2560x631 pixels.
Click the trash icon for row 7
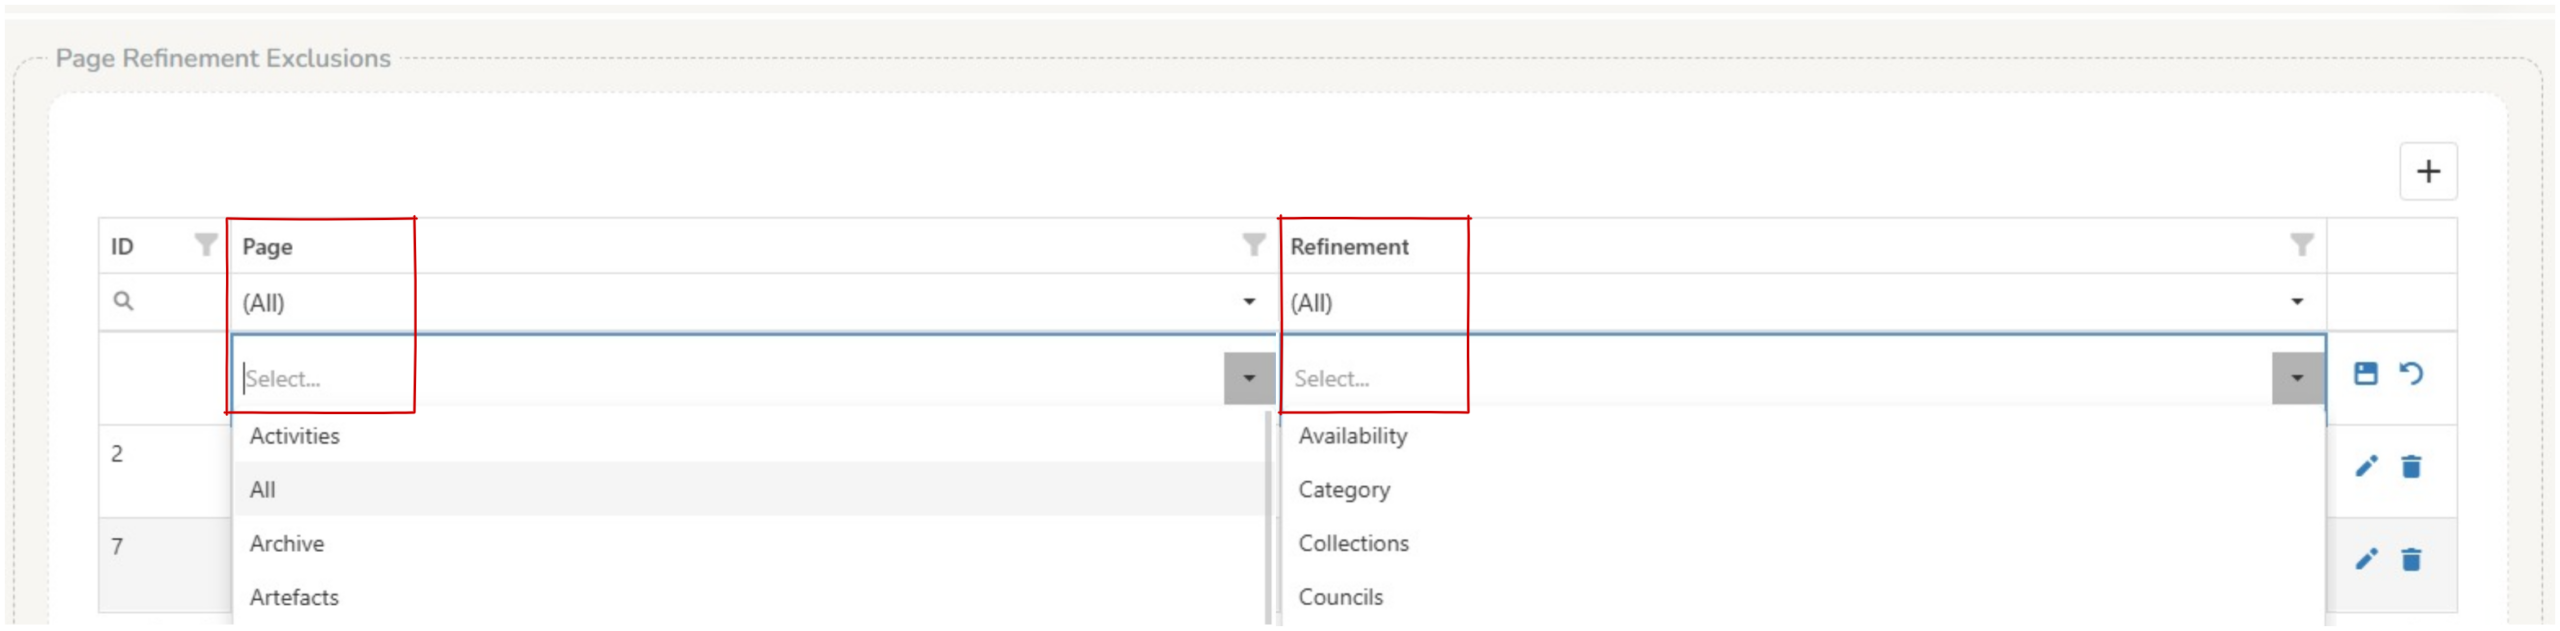(2411, 560)
